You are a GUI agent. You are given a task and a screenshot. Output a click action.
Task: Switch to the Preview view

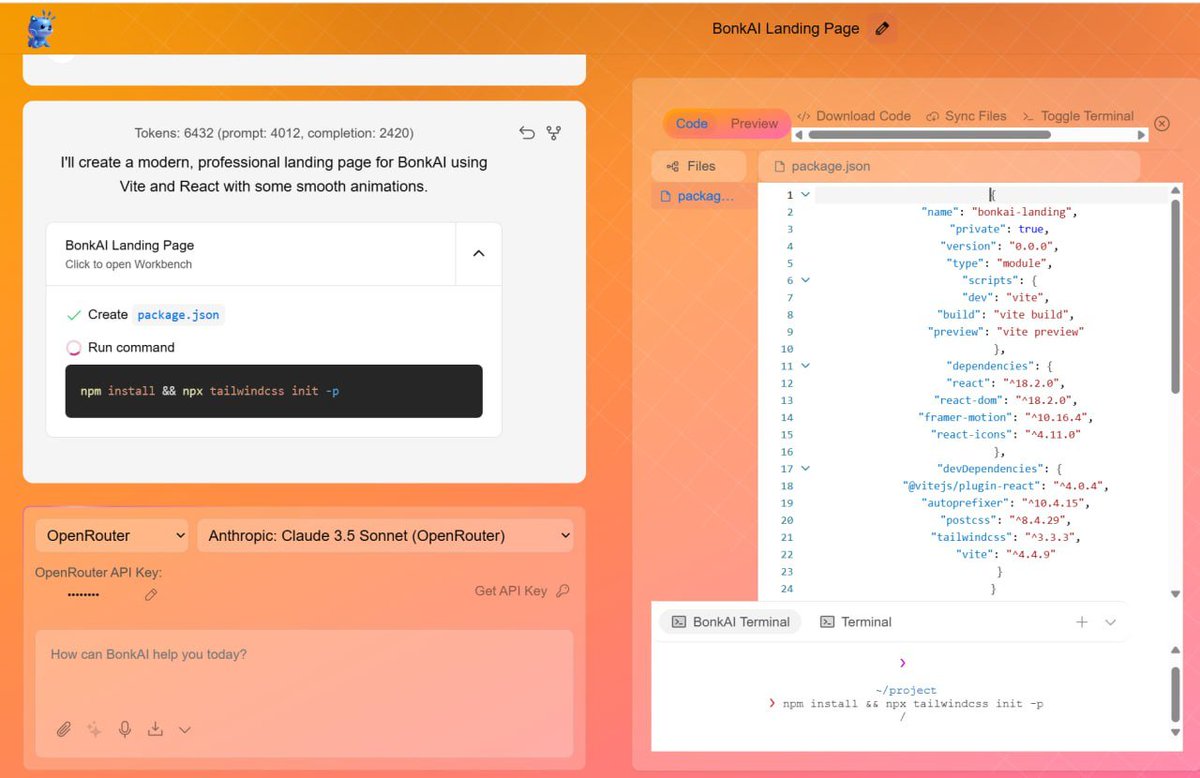click(754, 124)
